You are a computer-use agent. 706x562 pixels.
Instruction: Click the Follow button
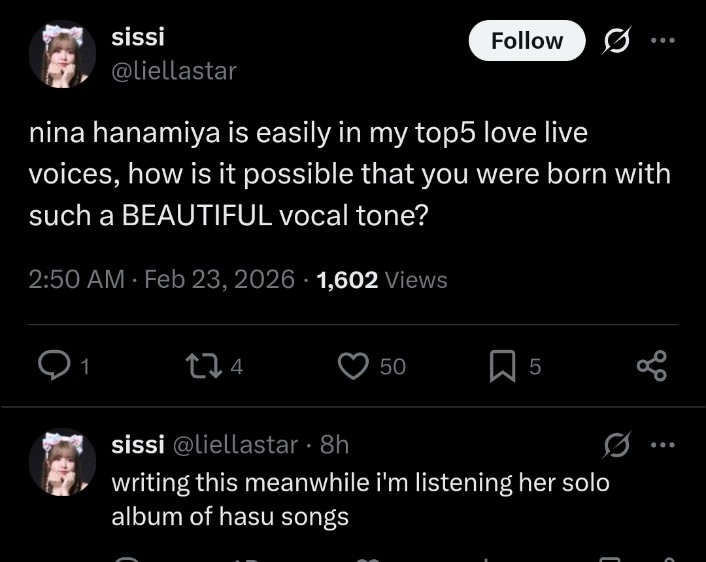coord(527,41)
